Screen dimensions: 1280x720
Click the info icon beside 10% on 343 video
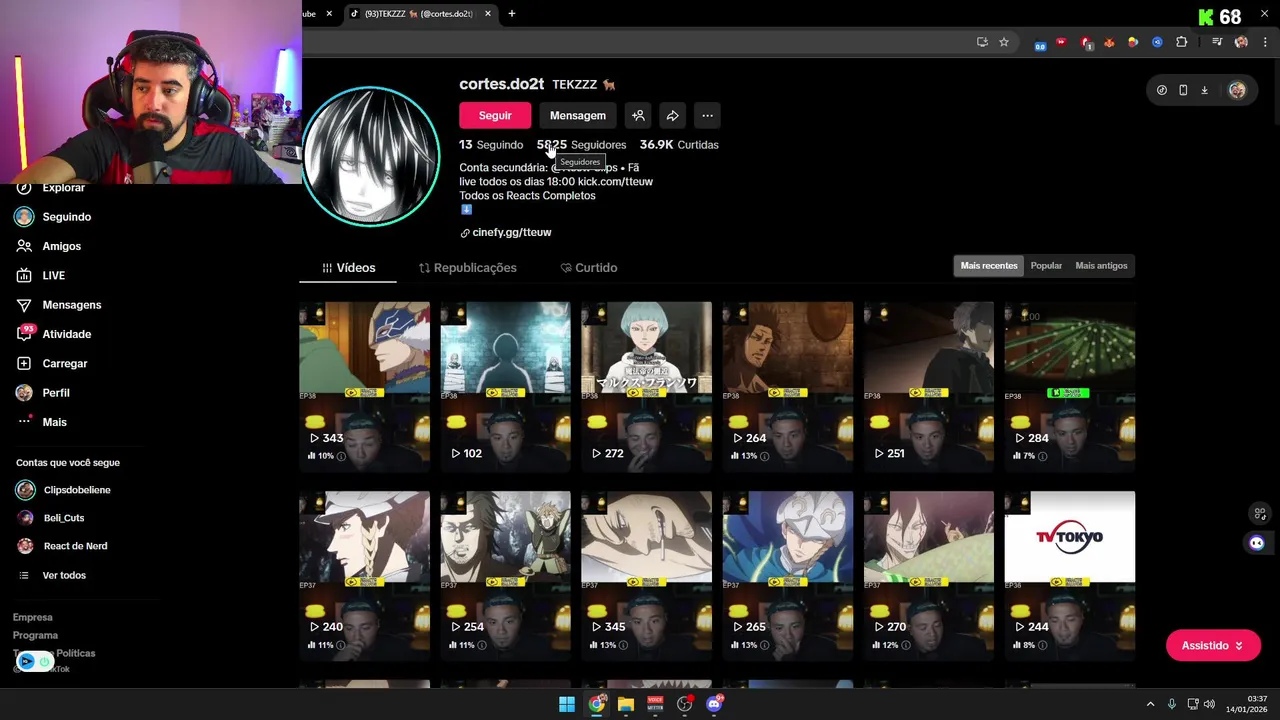[341, 456]
